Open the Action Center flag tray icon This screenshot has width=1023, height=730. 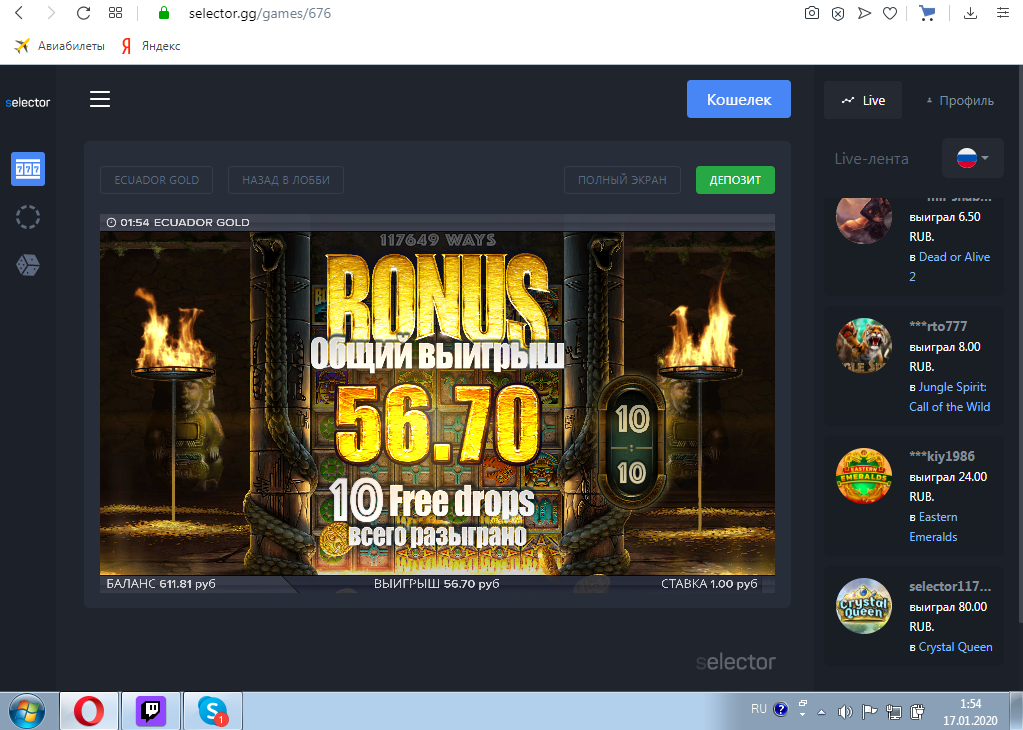pyautogui.click(x=869, y=712)
